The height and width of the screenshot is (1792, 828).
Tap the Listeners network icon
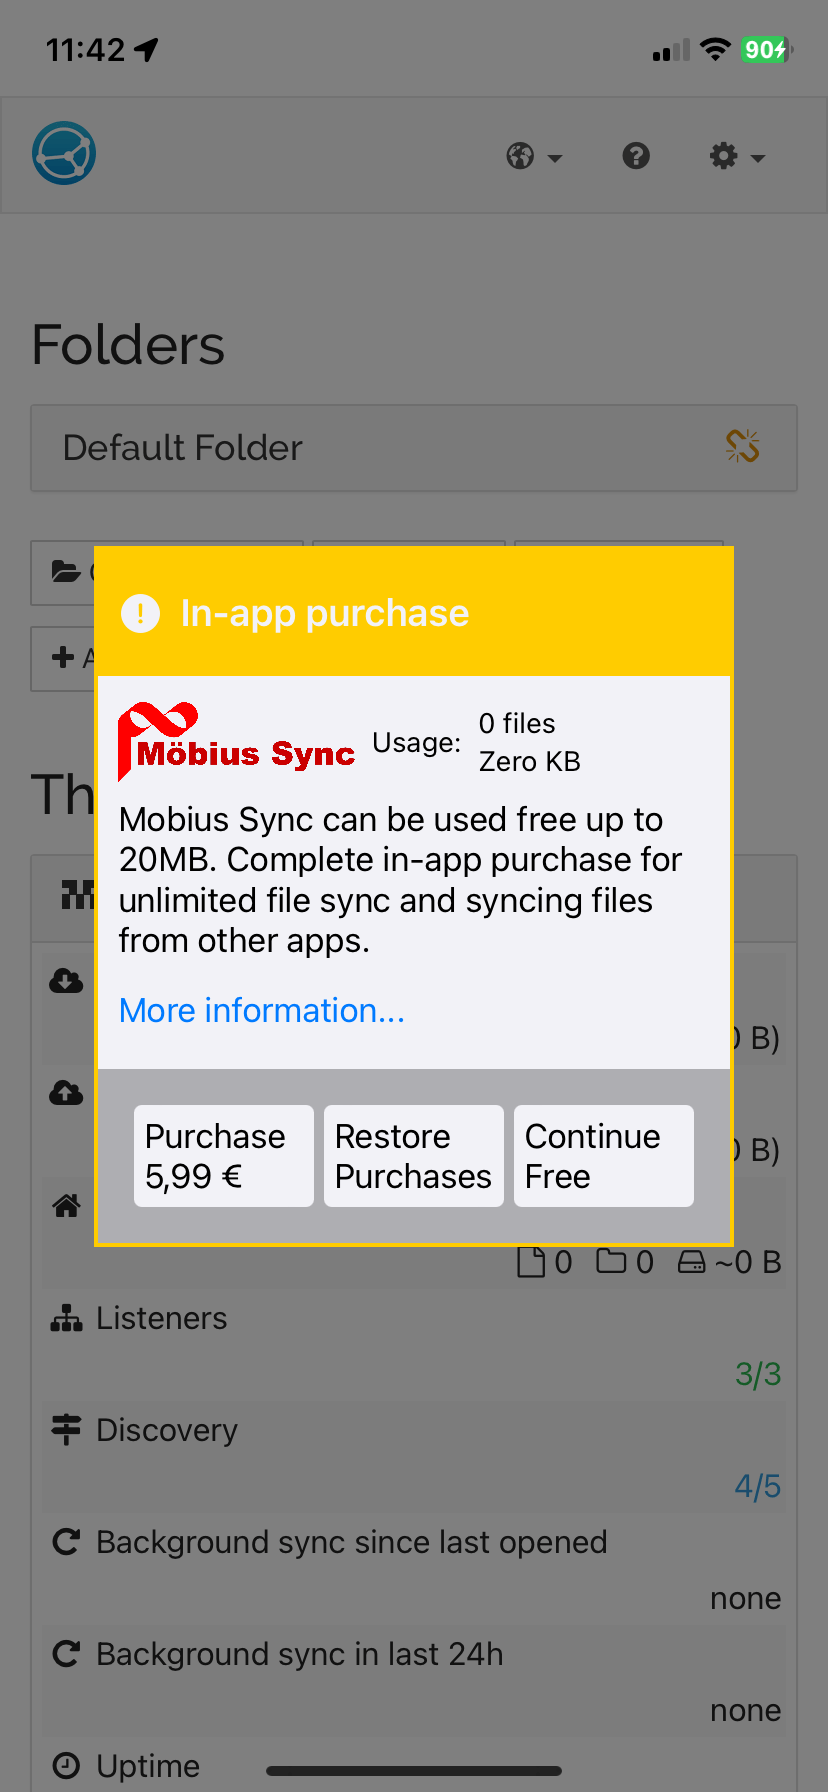(66, 1319)
